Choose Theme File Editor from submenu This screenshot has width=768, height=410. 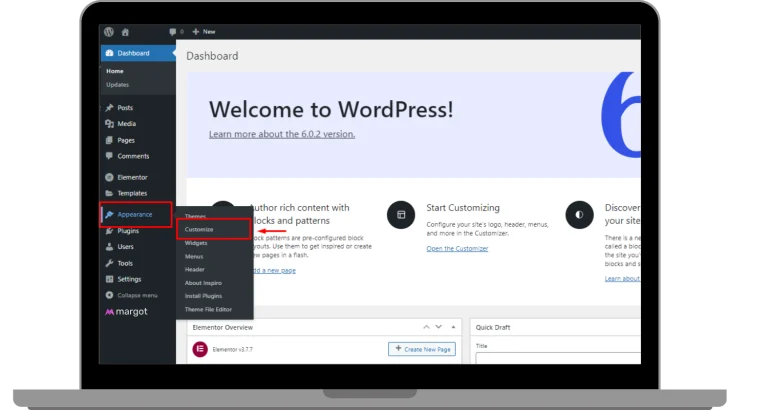[208, 309]
